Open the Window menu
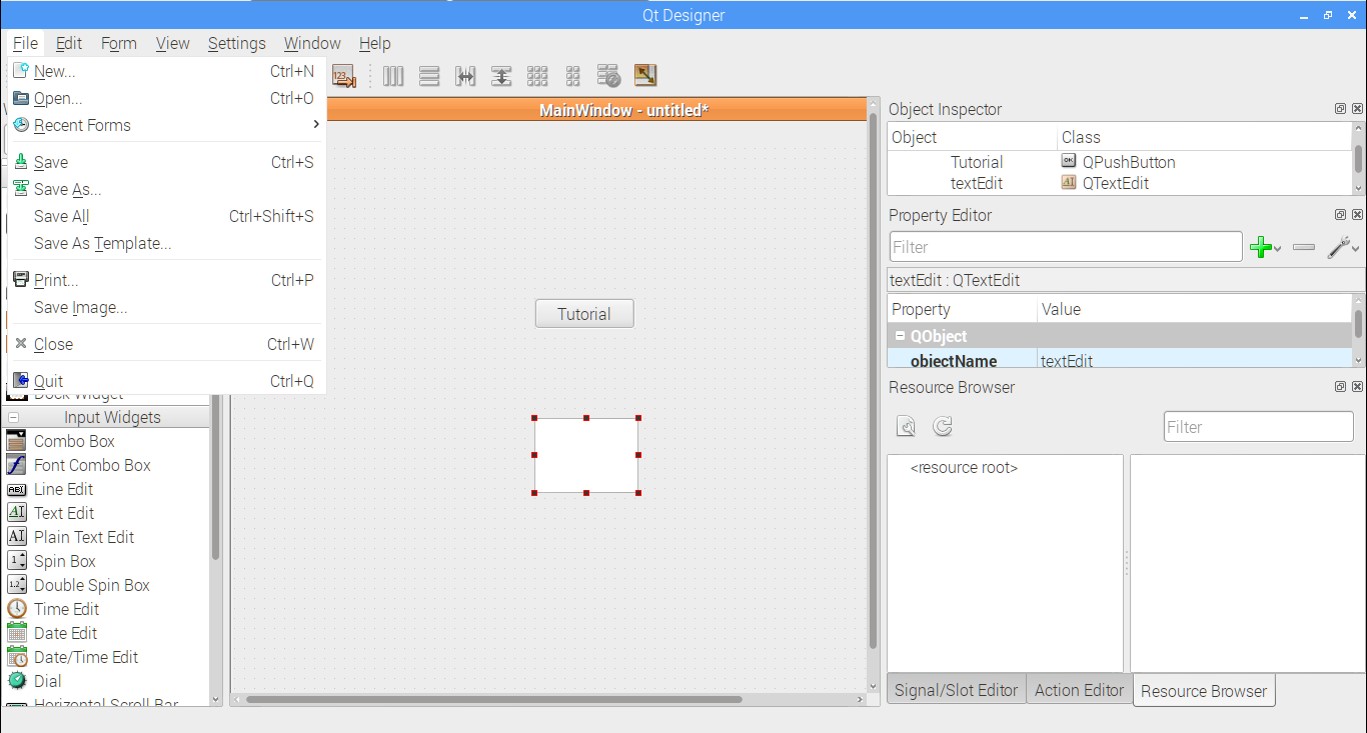This screenshot has width=1367, height=733. 312,43
